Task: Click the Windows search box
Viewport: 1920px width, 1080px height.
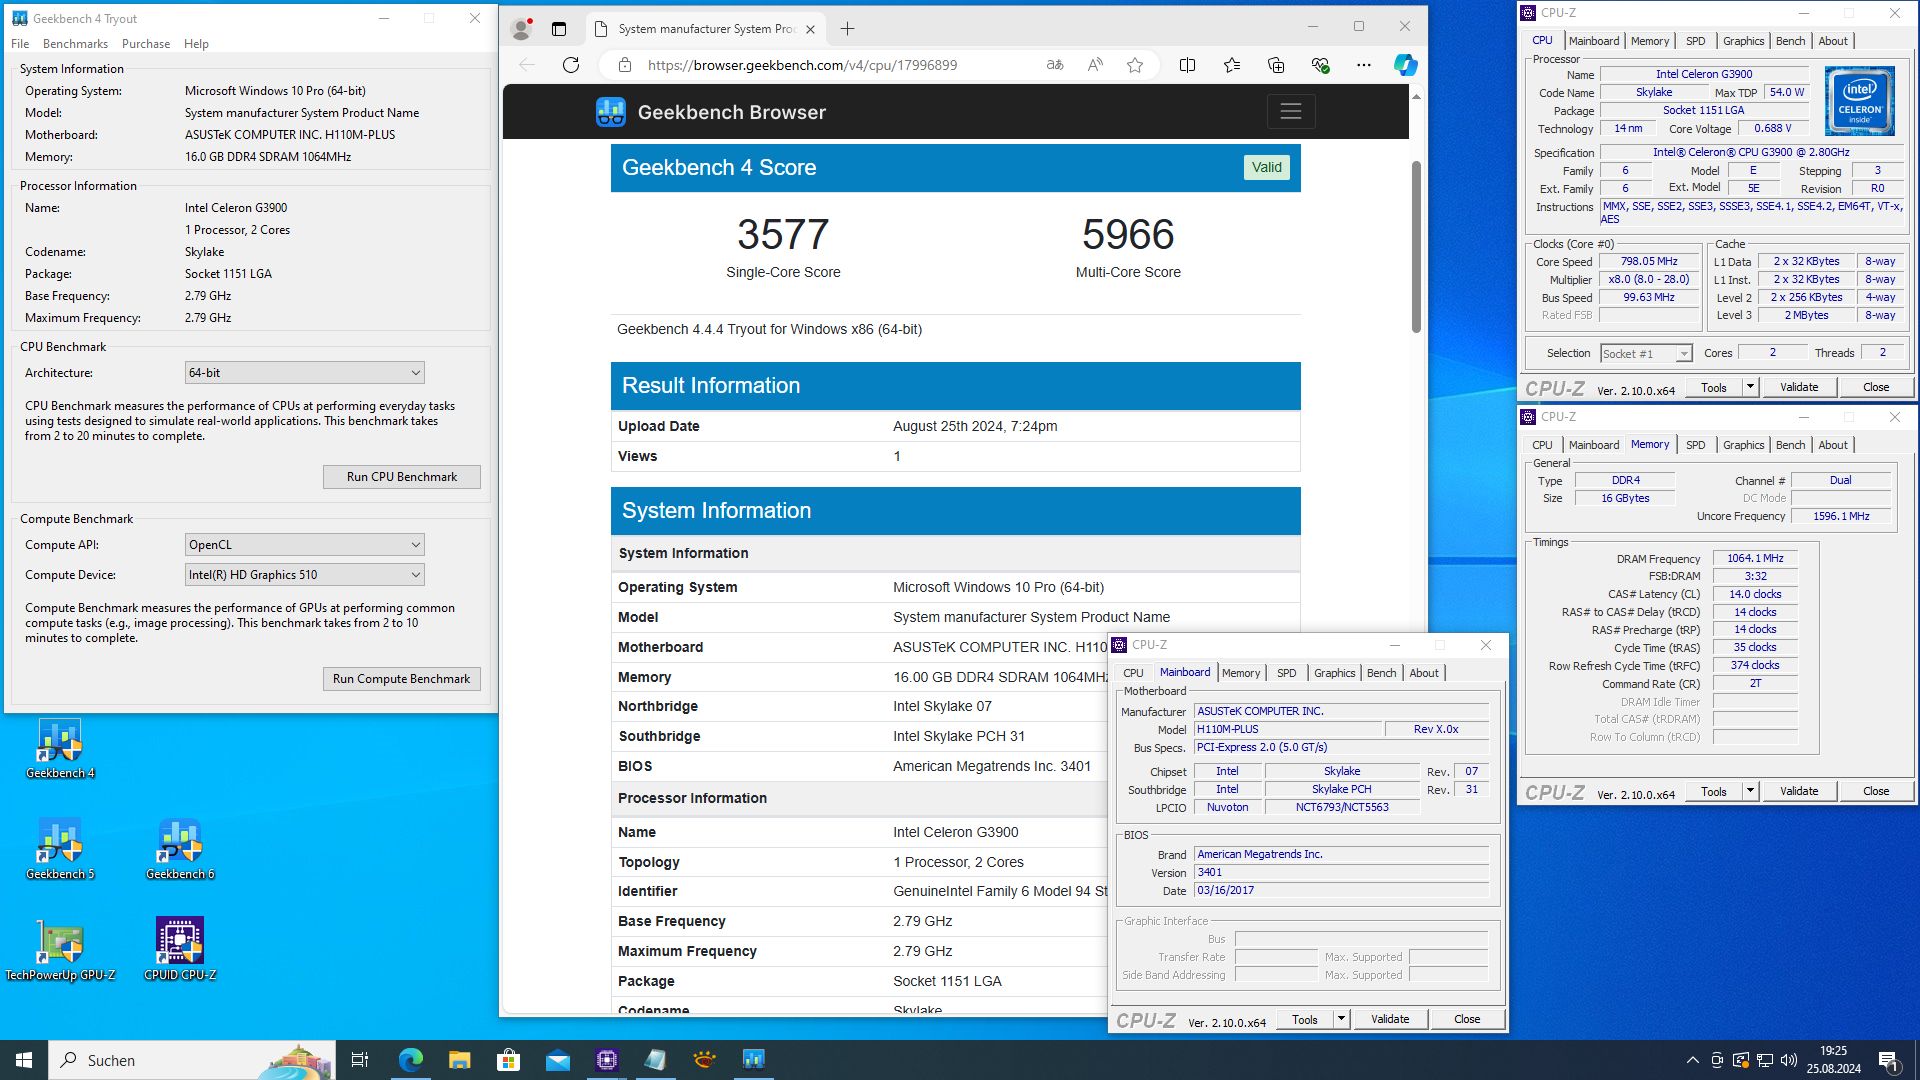Action: click(x=190, y=1060)
